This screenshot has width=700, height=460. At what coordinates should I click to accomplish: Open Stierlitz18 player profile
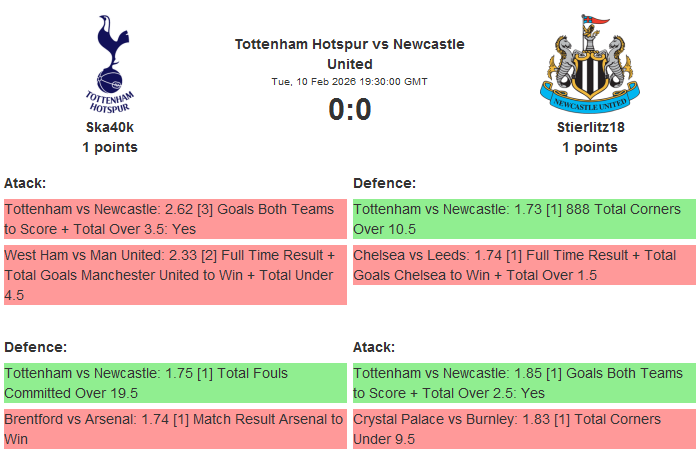[589, 127]
